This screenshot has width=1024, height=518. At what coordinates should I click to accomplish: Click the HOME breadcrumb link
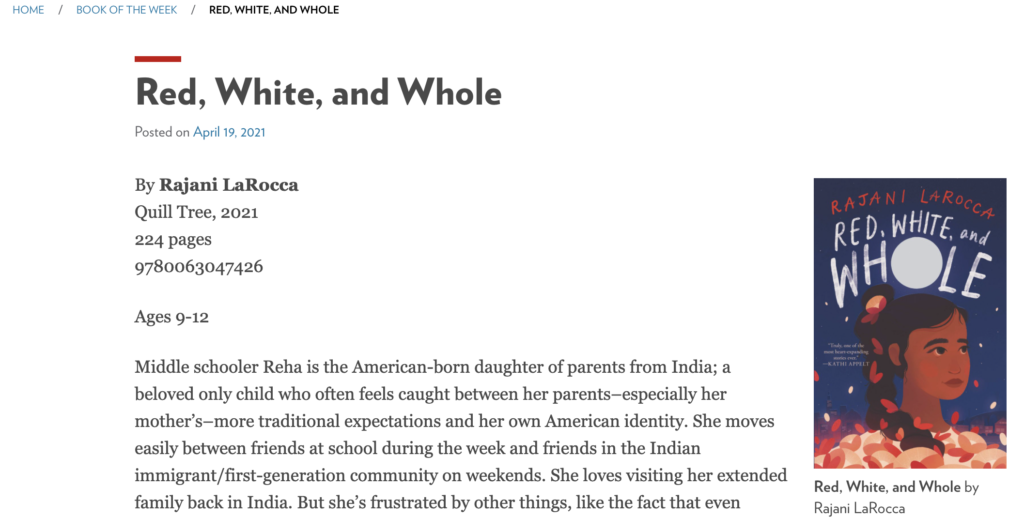point(28,10)
